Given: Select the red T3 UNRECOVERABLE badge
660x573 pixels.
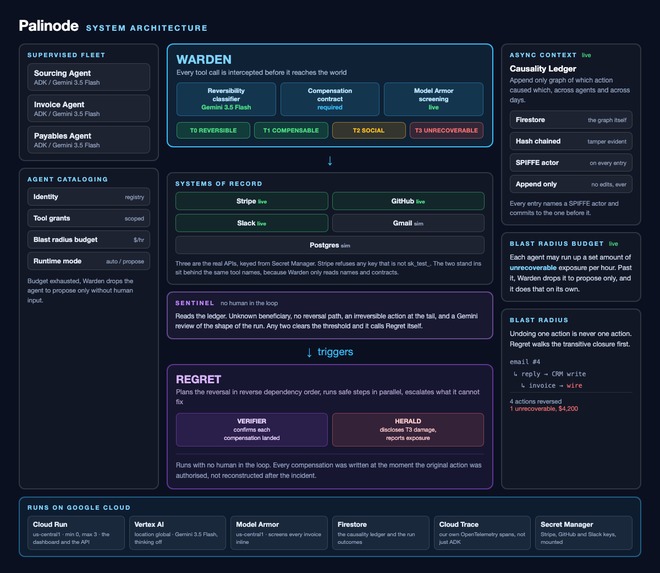Looking at the screenshot, I should coord(447,131).
